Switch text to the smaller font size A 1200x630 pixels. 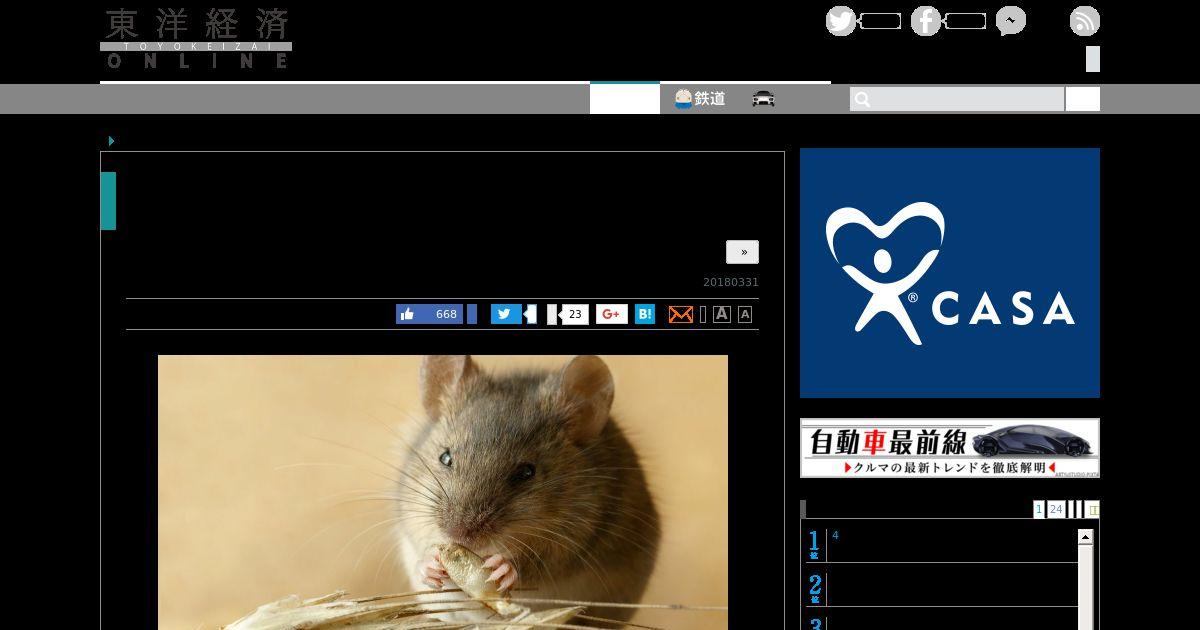tap(745, 314)
